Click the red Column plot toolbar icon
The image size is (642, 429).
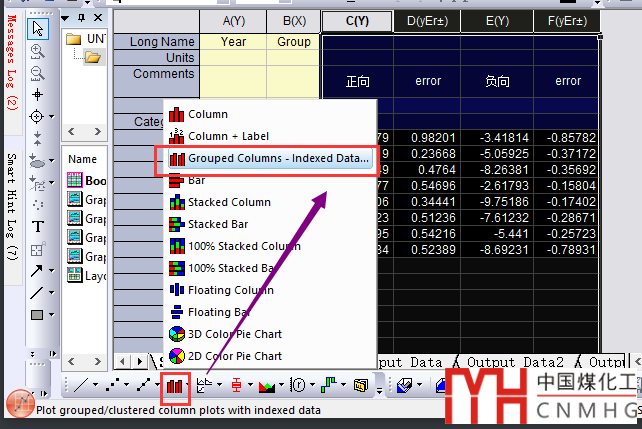(174, 385)
